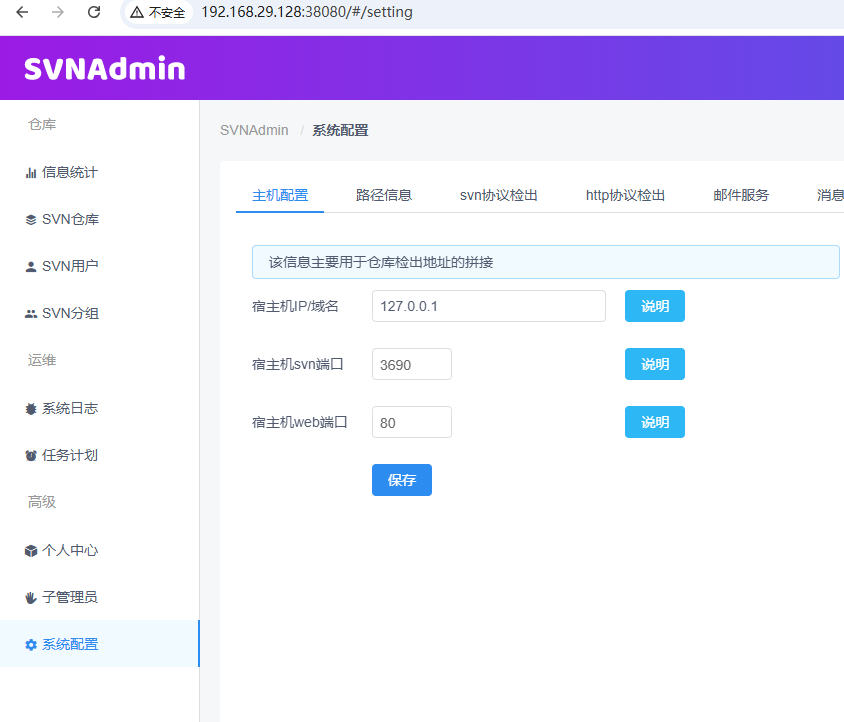844x722 pixels.
Task: Go to SVN用户 menu entry
Action: click(100, 266)
